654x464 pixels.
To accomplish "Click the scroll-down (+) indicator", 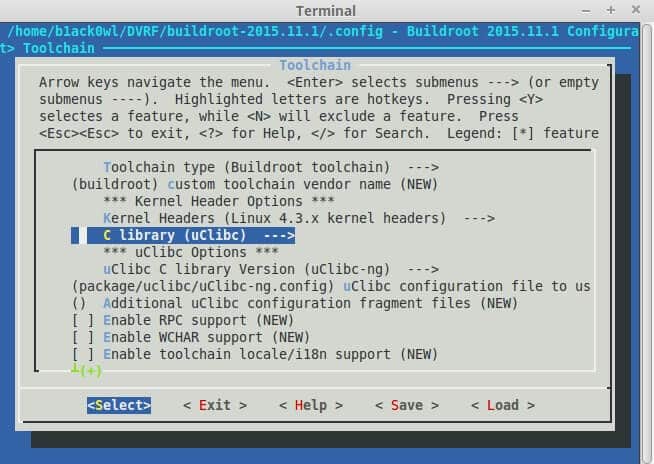I will pyautogui.click(x=86, y=370).
